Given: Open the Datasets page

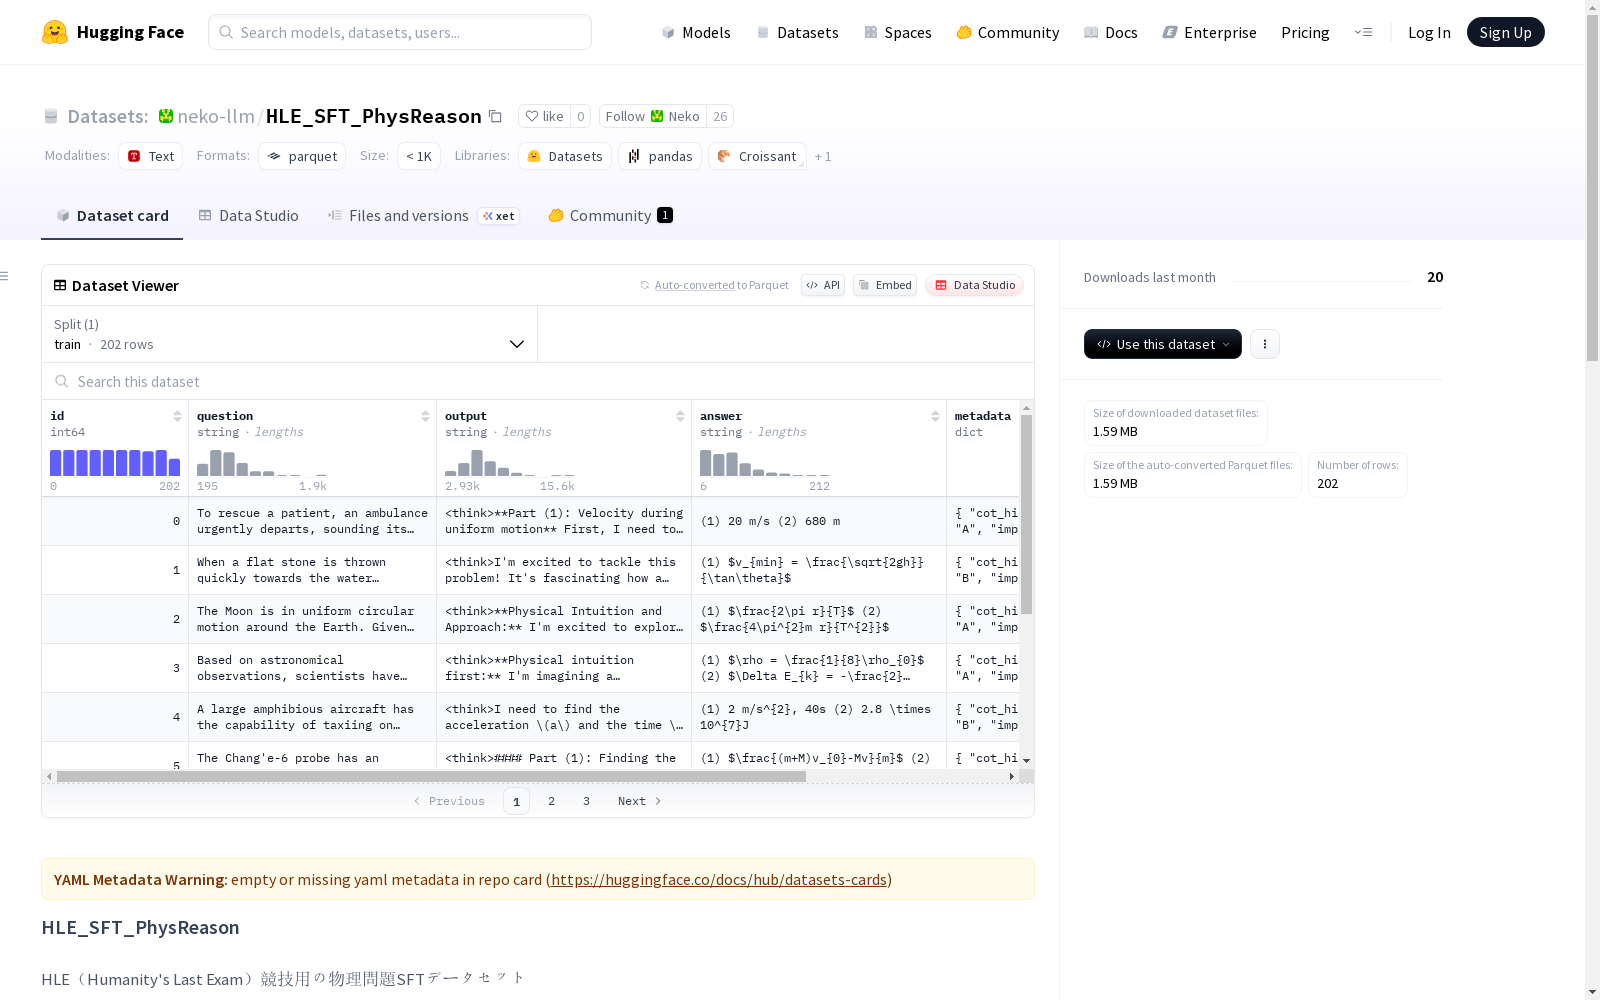Looking at the screenshot, I should coord(797,32).
